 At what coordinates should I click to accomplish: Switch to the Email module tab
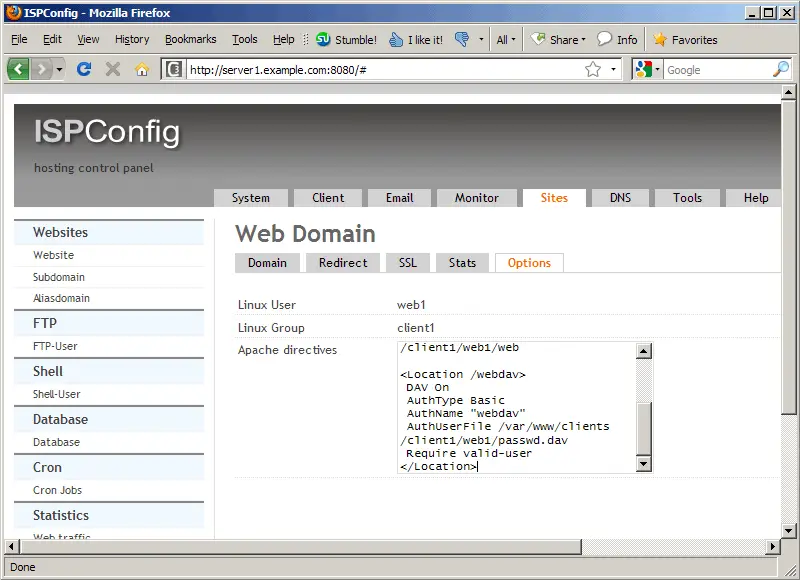click(x=399, y=198)
